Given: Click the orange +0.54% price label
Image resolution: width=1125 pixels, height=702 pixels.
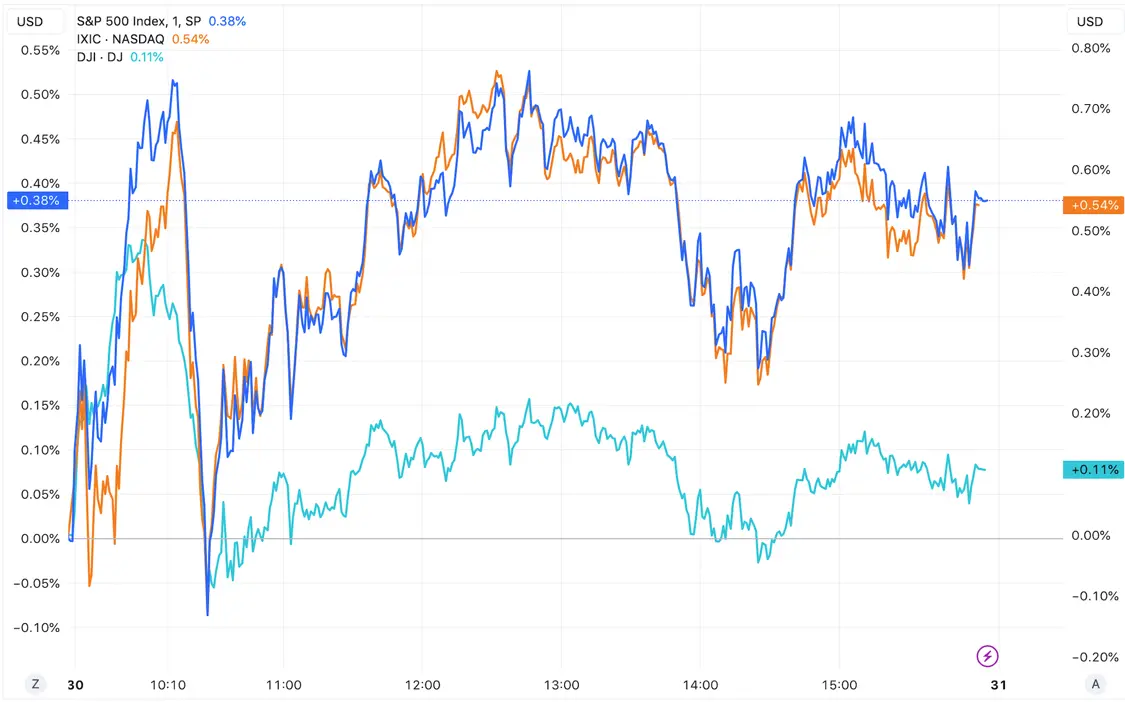Looking at the screenshot, I should point(1096,206).
